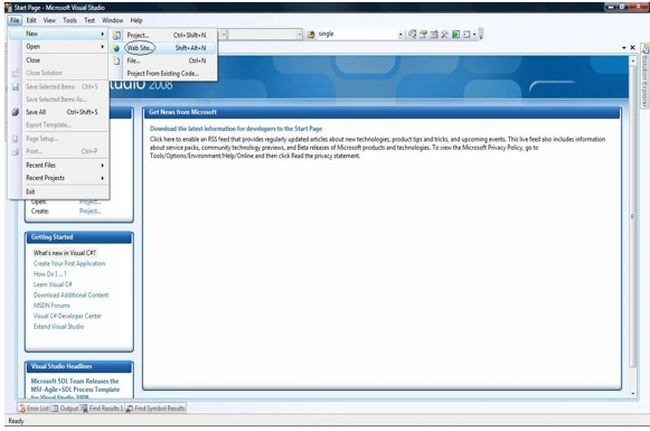Choose Web Site... from New submenu
This screenshot has height=431, width=650.
(x=164, y=48)
